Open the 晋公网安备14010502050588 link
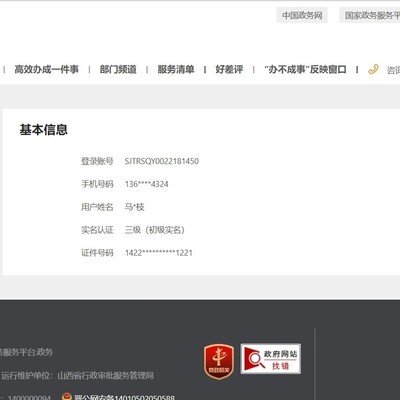The width and height of the screenshot is (400, 400). pos(124,397)
